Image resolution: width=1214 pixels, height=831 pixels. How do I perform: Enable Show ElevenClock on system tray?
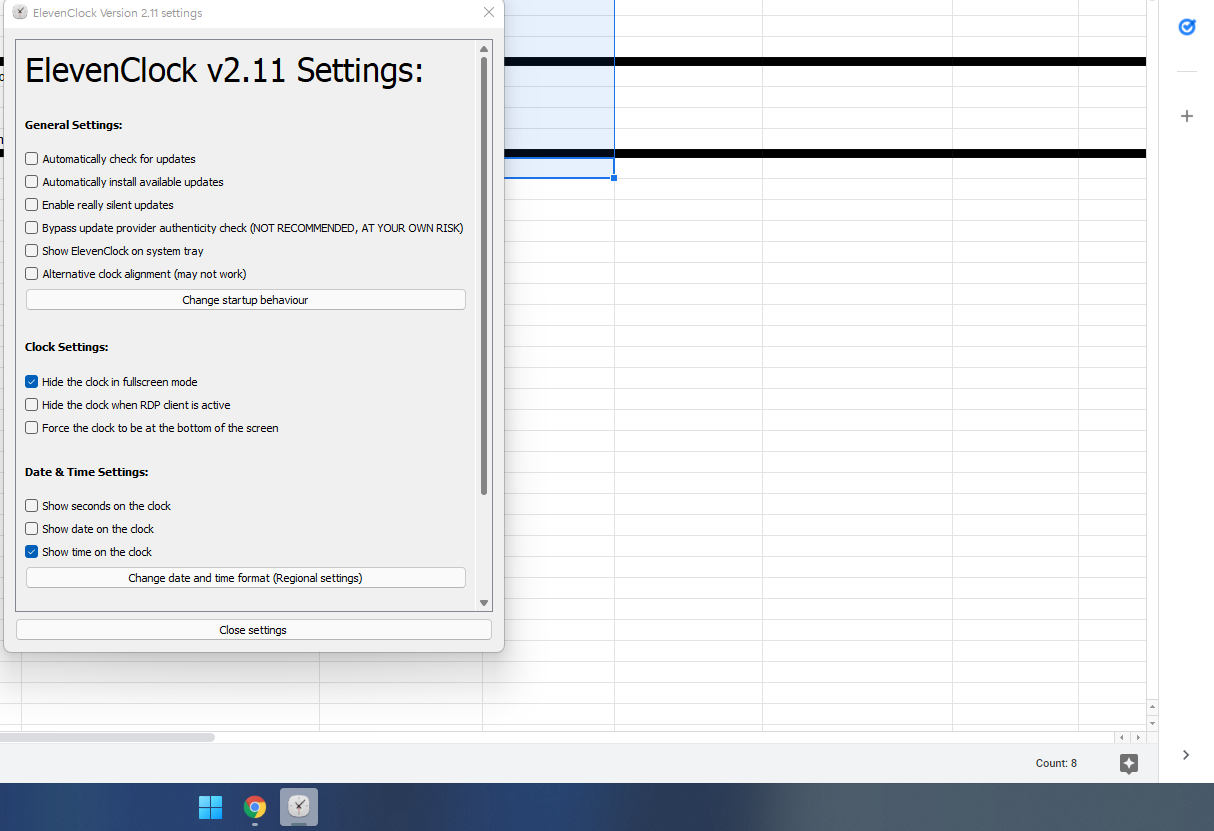[x=31, y=250]
